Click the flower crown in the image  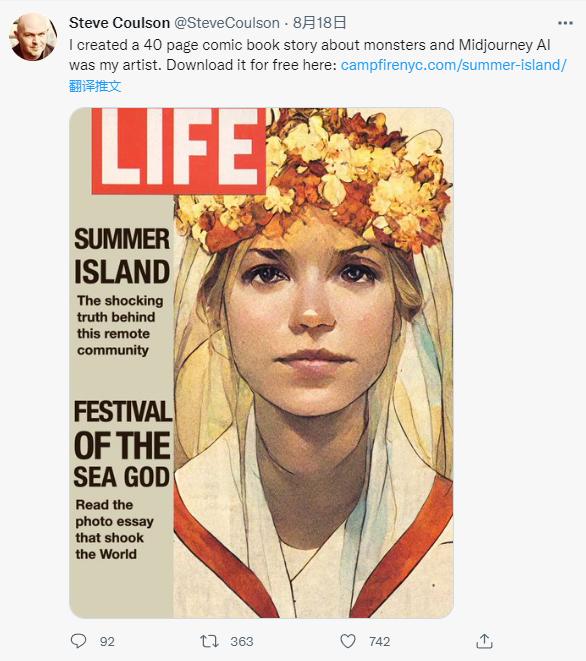point(314,177)
